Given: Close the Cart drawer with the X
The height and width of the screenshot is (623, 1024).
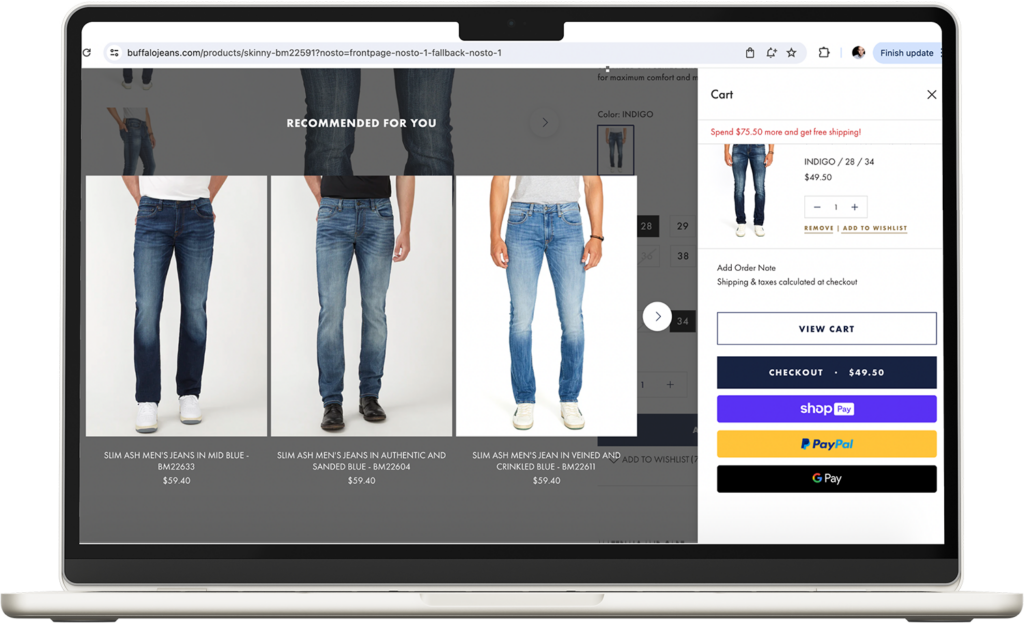Looking at the screenshot, I should pos(932,95).
